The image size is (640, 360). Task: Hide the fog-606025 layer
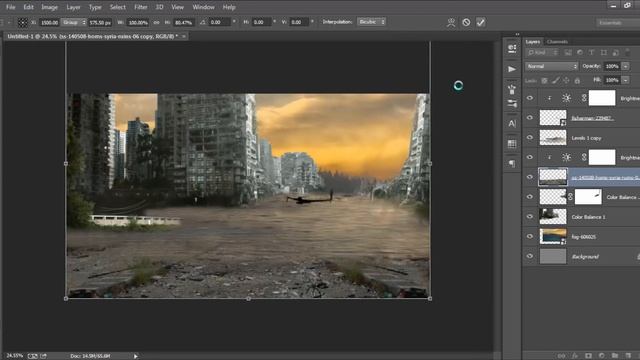click(530, 236)
